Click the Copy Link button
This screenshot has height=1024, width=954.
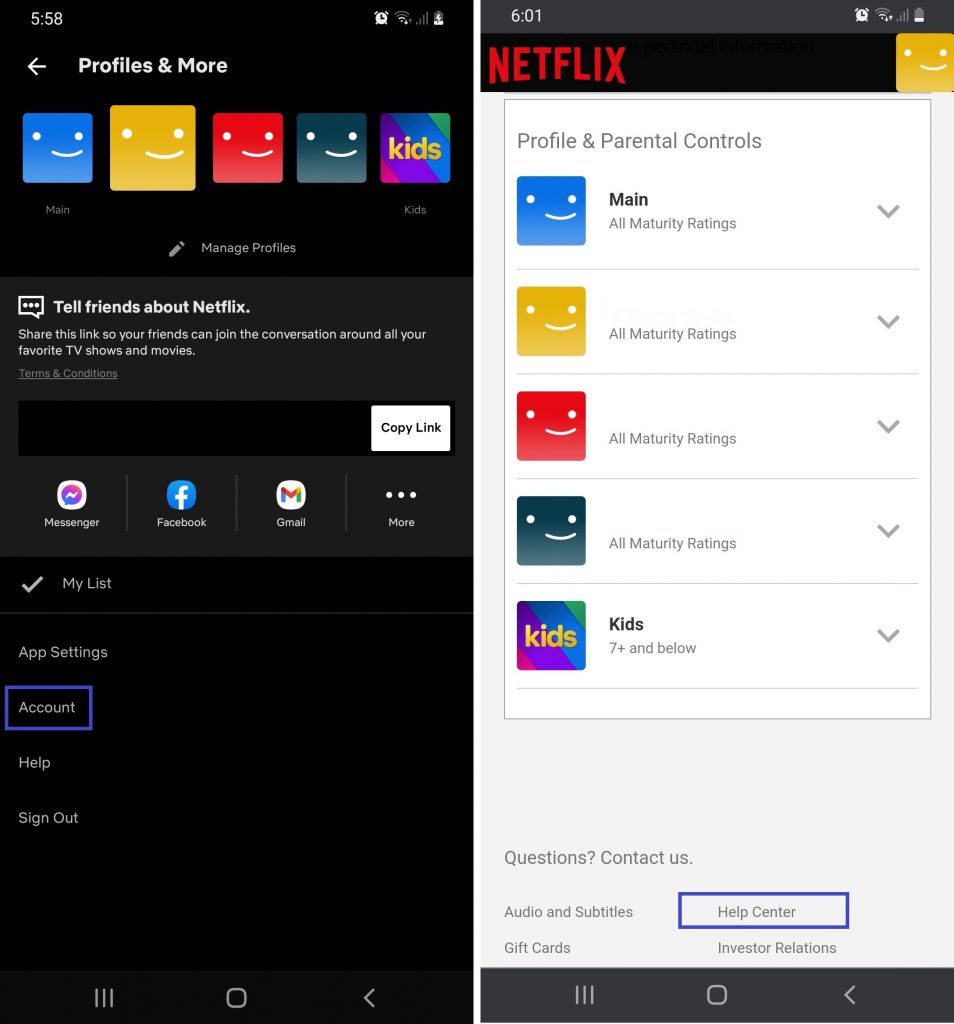click(x=410, y=427)
